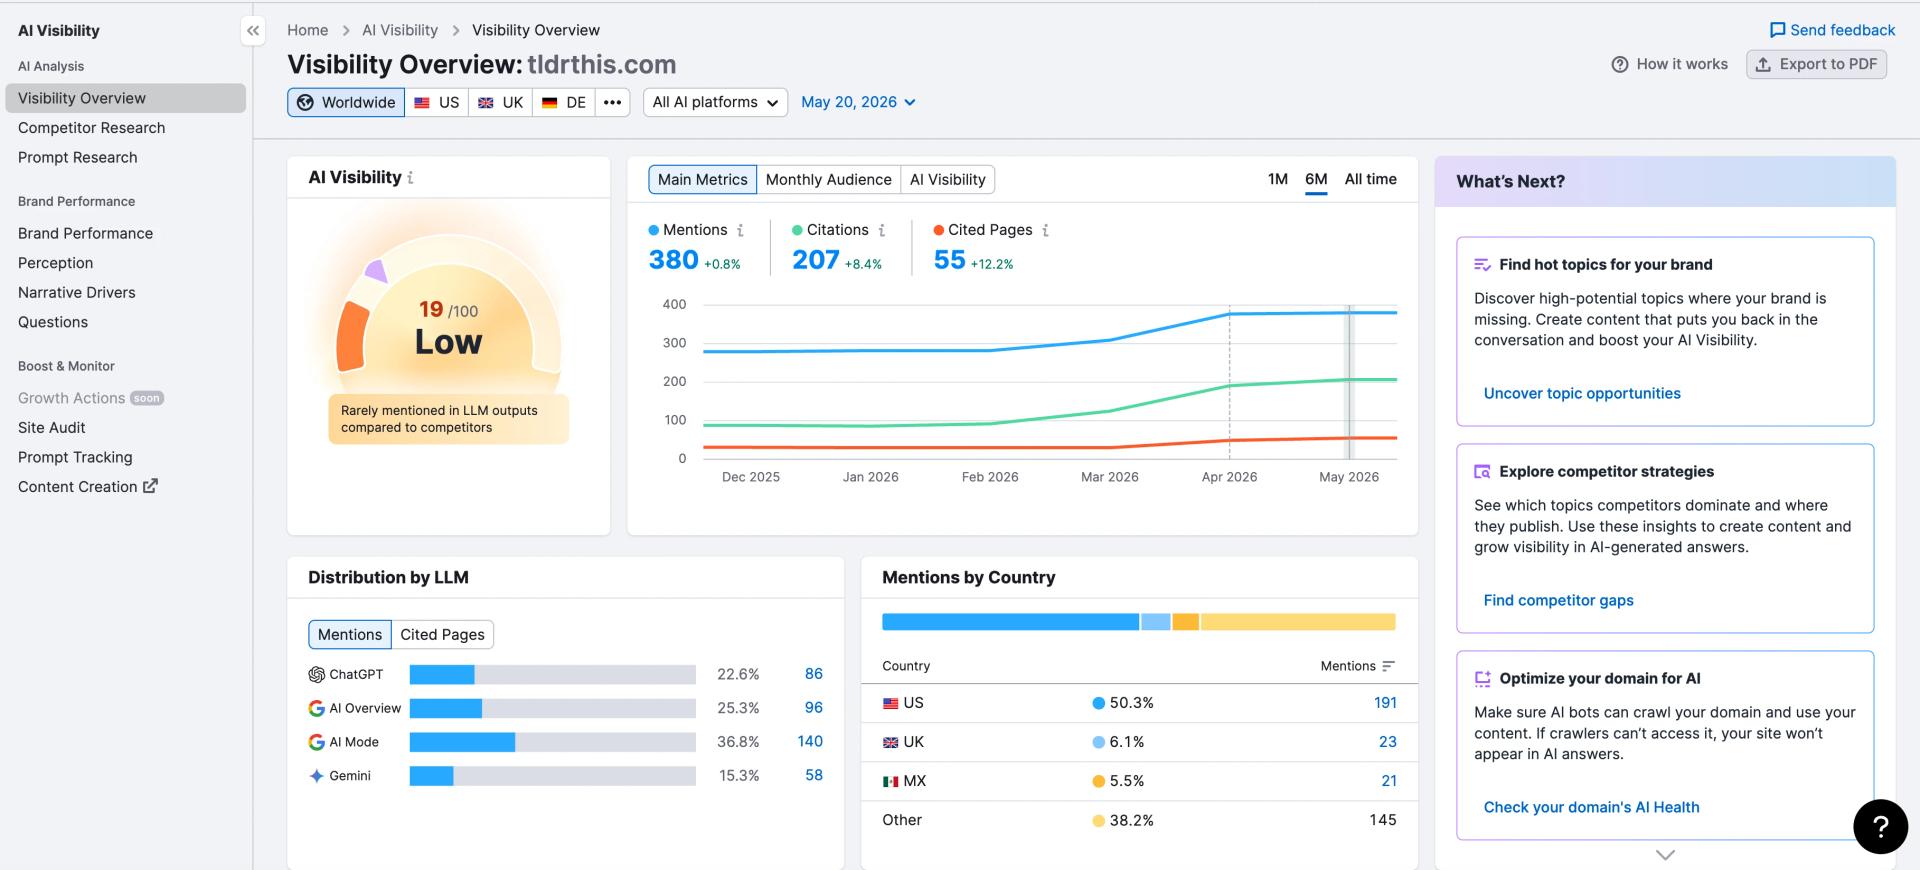This screenshot has height=870, width=1920.
Task: Open the Main Metrics chart tab
Action: tap(703, 179)
